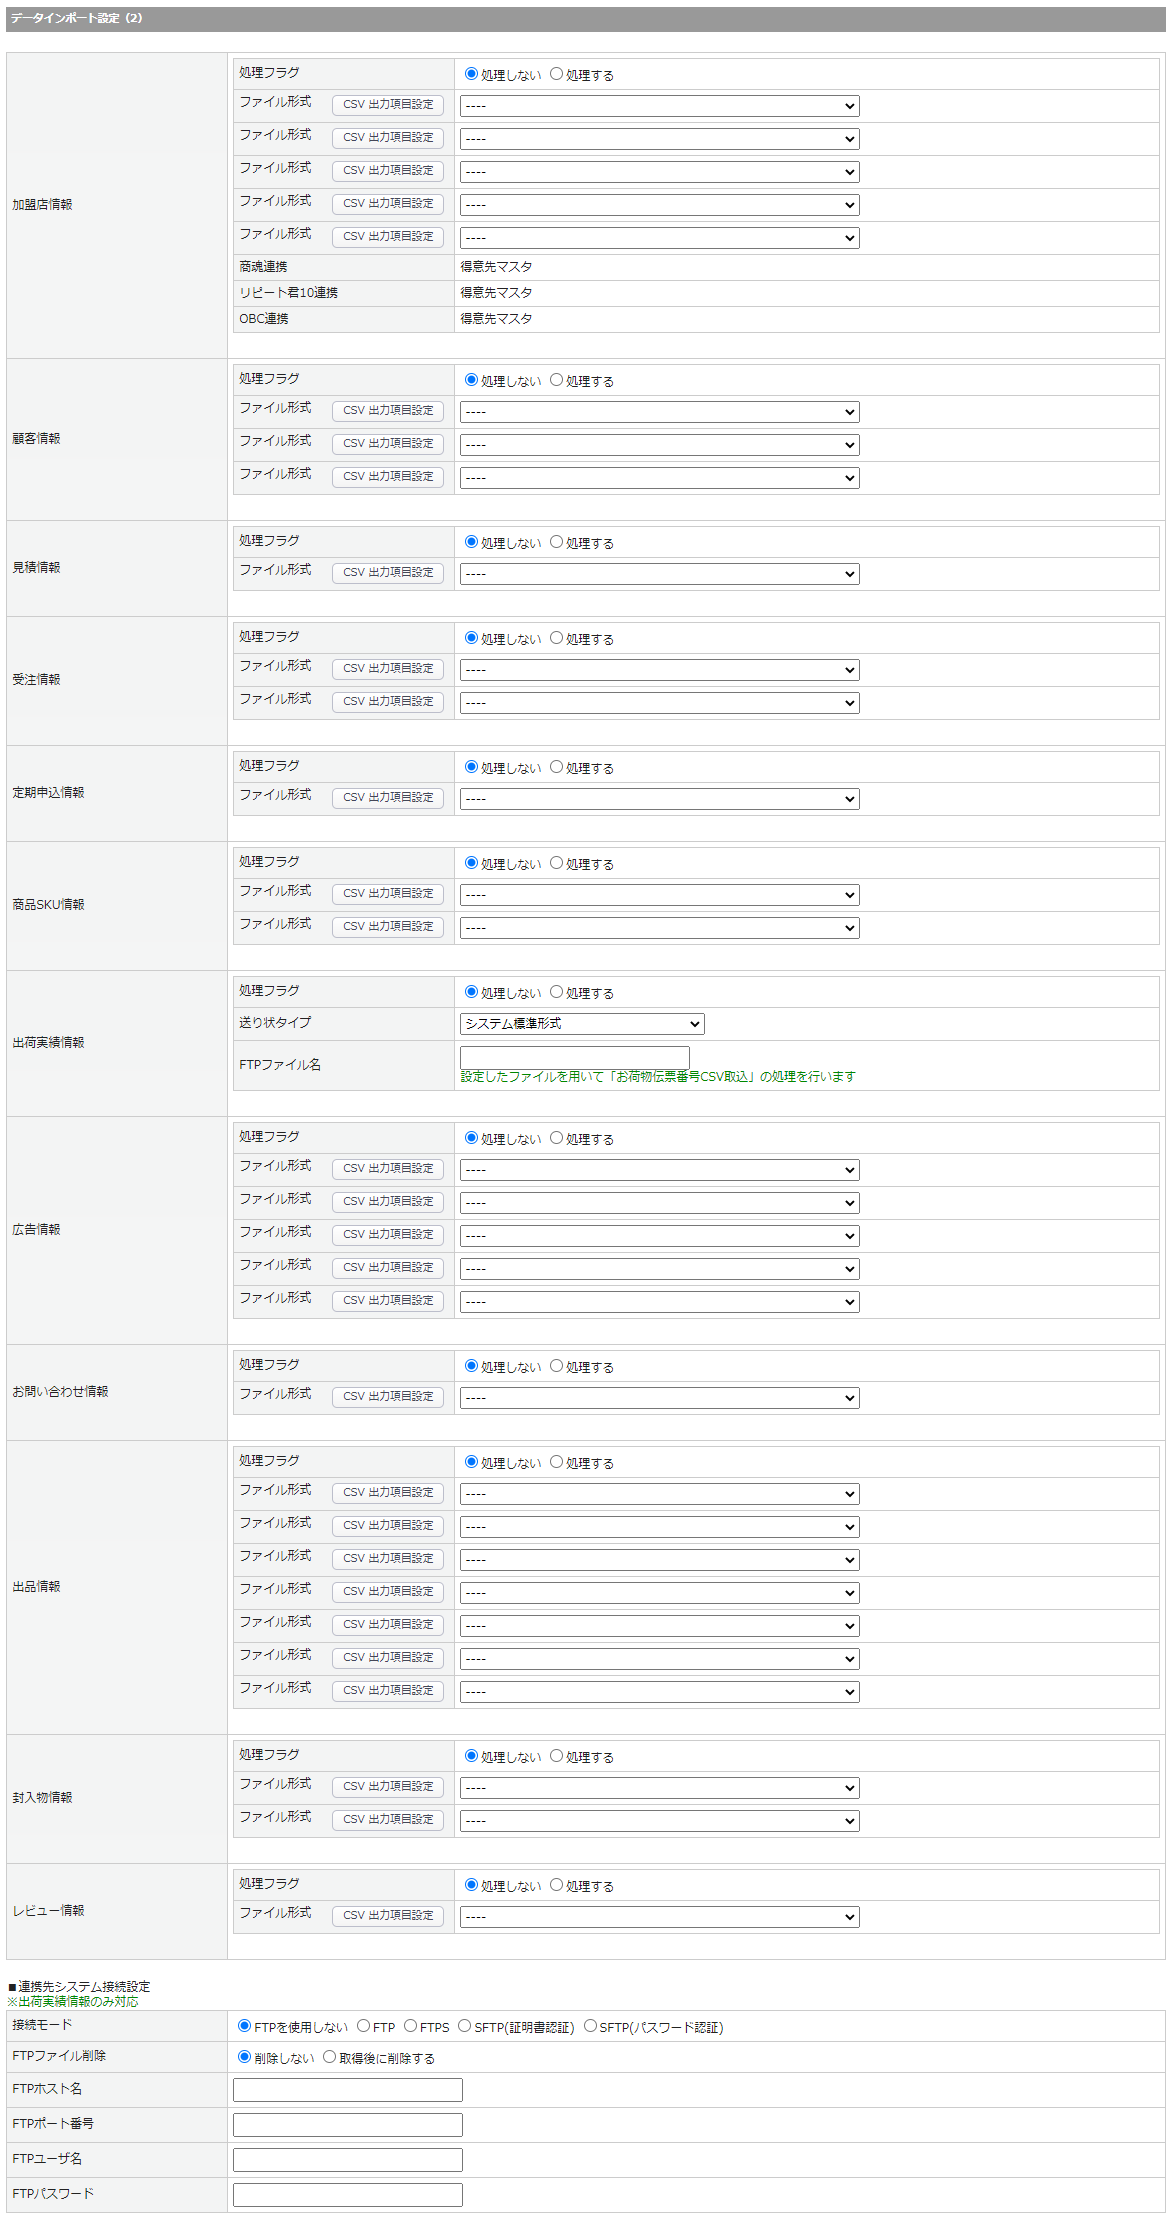Select 処理する for 顧客情報 processing flag
The image size is (1172, 2220).
click(x=557, y=380)
